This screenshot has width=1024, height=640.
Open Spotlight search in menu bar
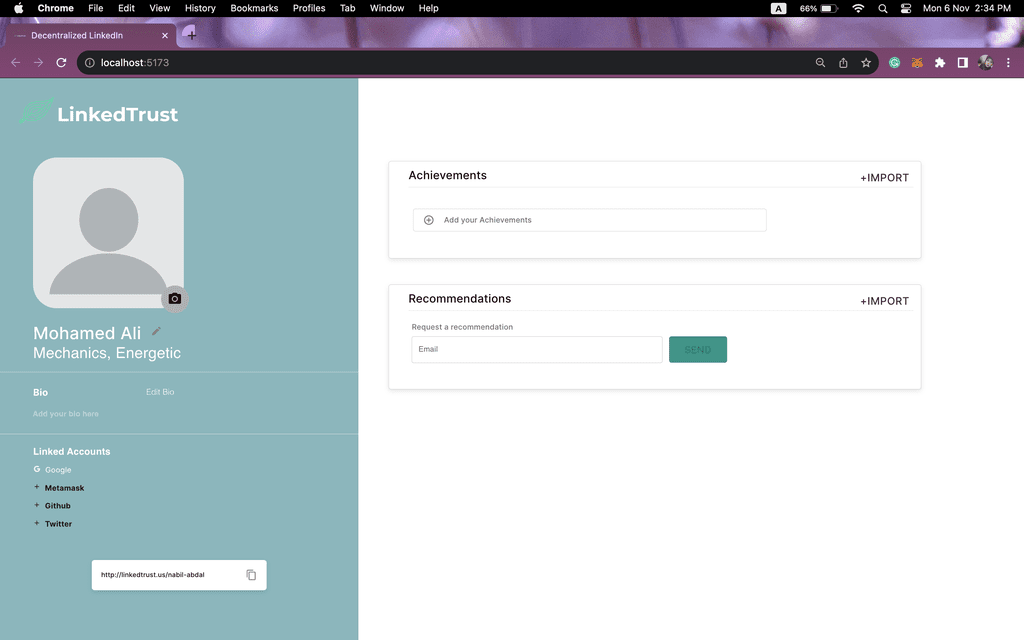pos(883,8)
